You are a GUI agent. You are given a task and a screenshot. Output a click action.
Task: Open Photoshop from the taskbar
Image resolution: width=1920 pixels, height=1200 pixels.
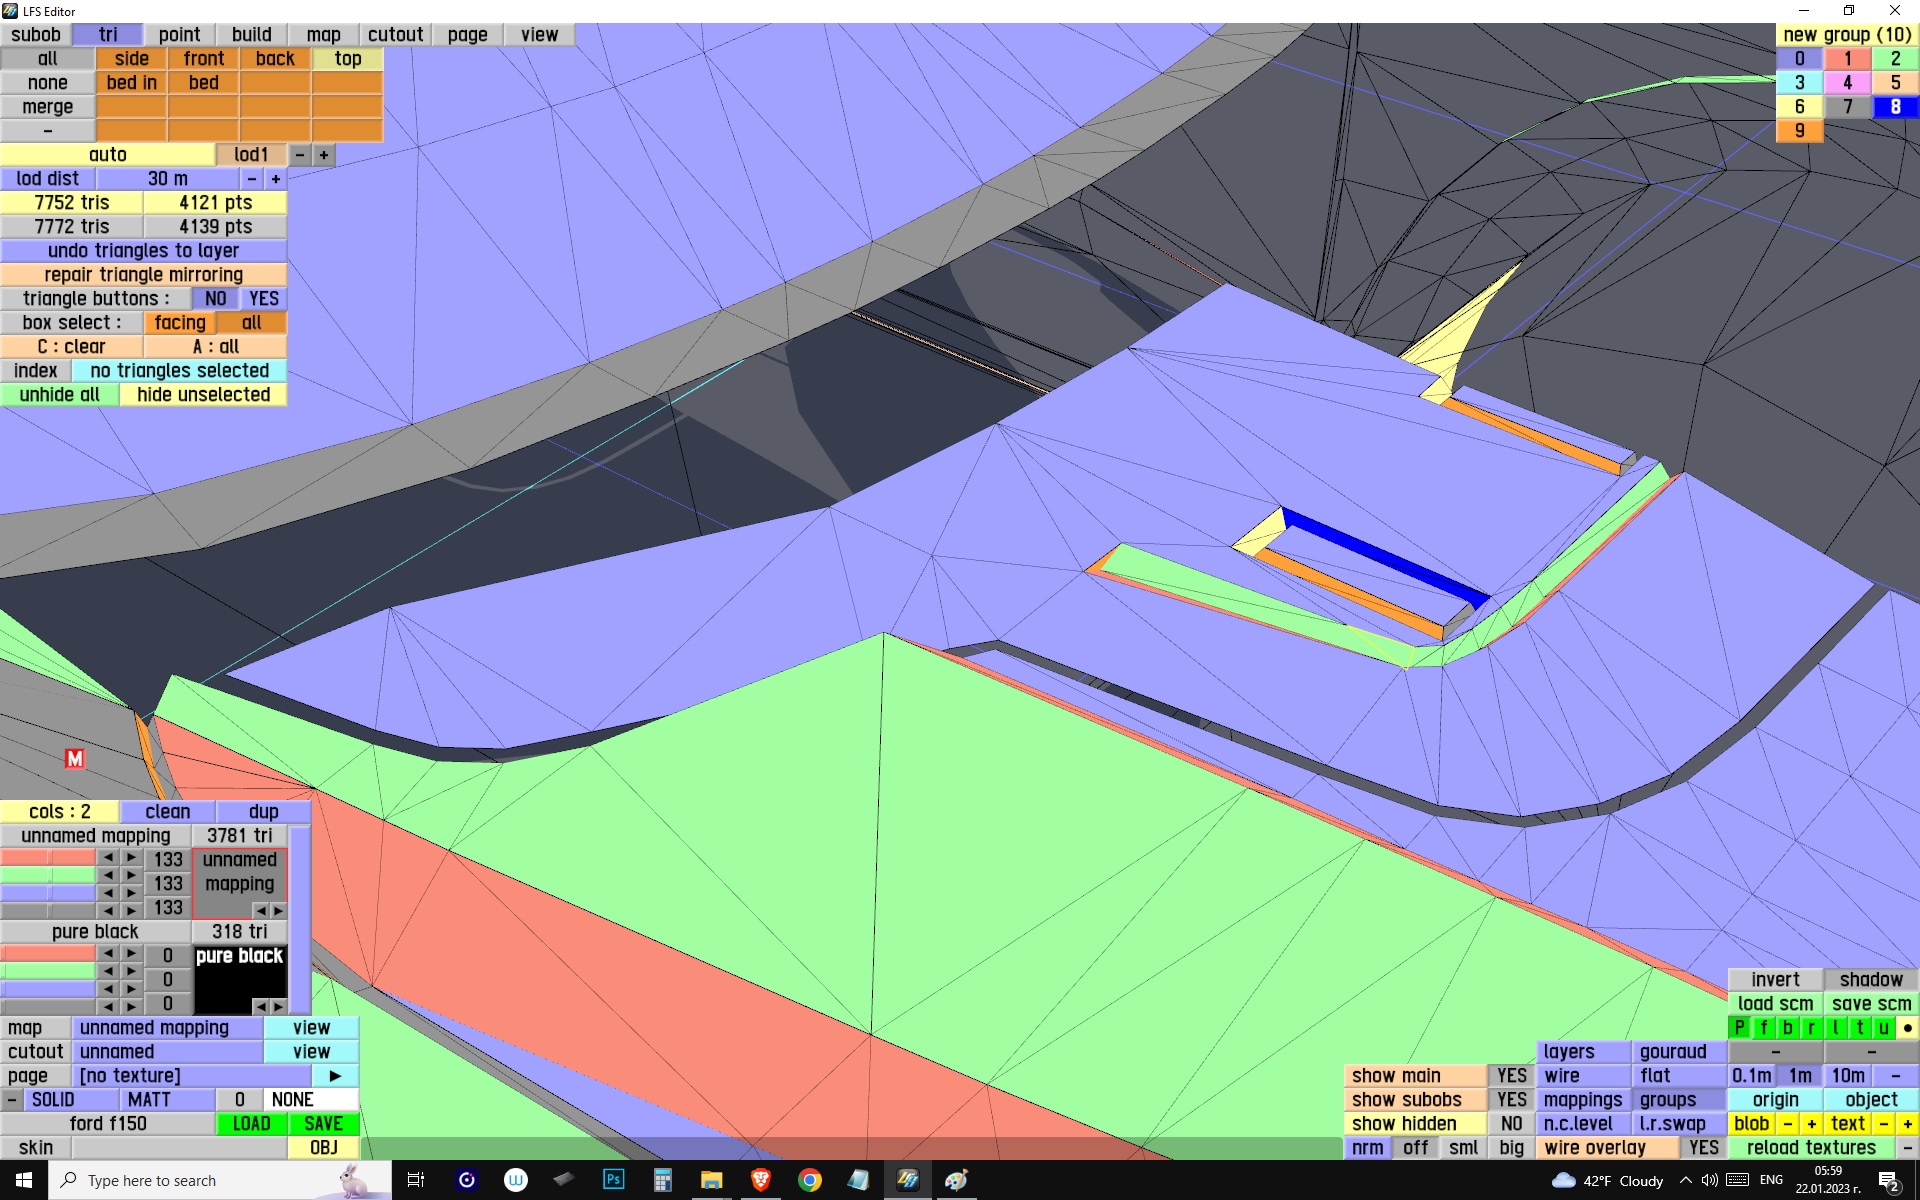613,1180
